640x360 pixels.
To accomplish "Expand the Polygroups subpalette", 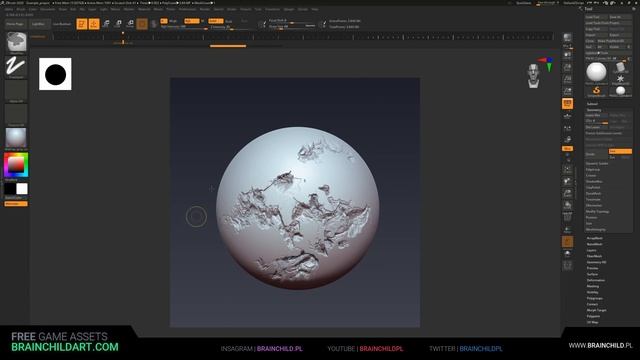I will (595, 298).
